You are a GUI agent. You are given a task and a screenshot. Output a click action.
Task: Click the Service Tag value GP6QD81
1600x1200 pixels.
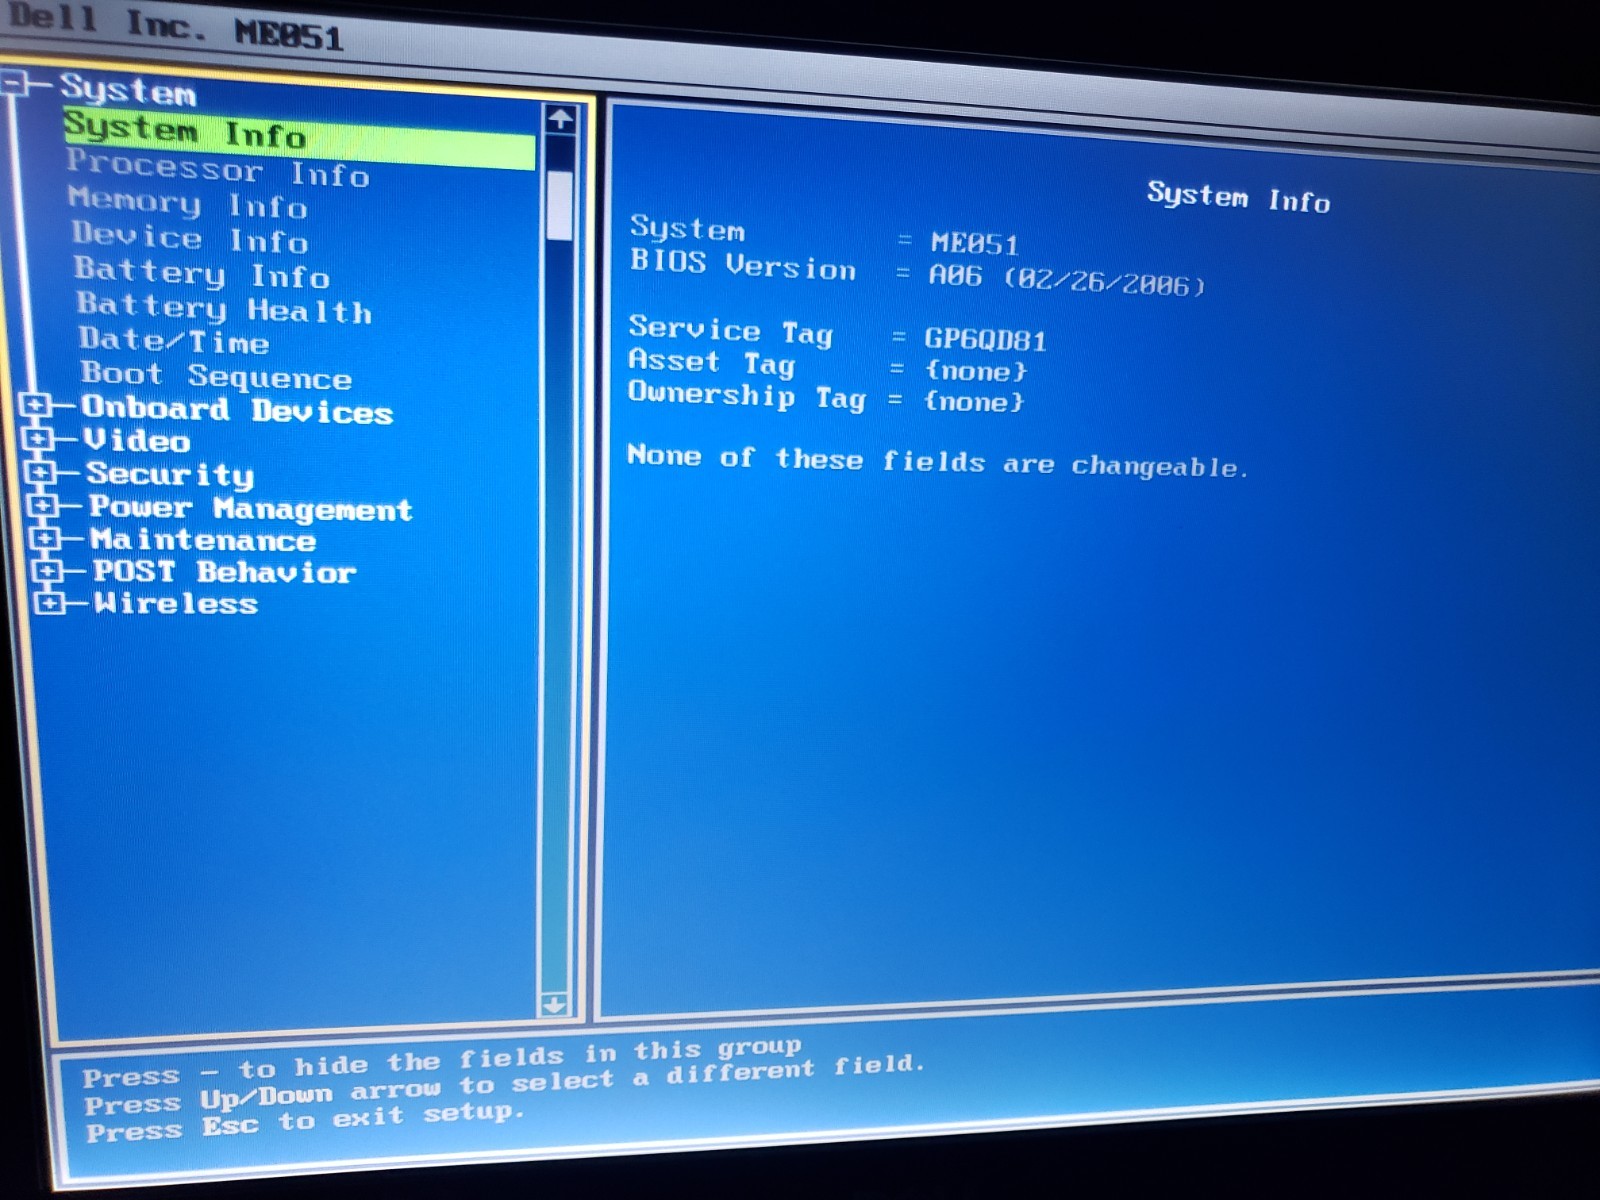click(x=985, y=340)
